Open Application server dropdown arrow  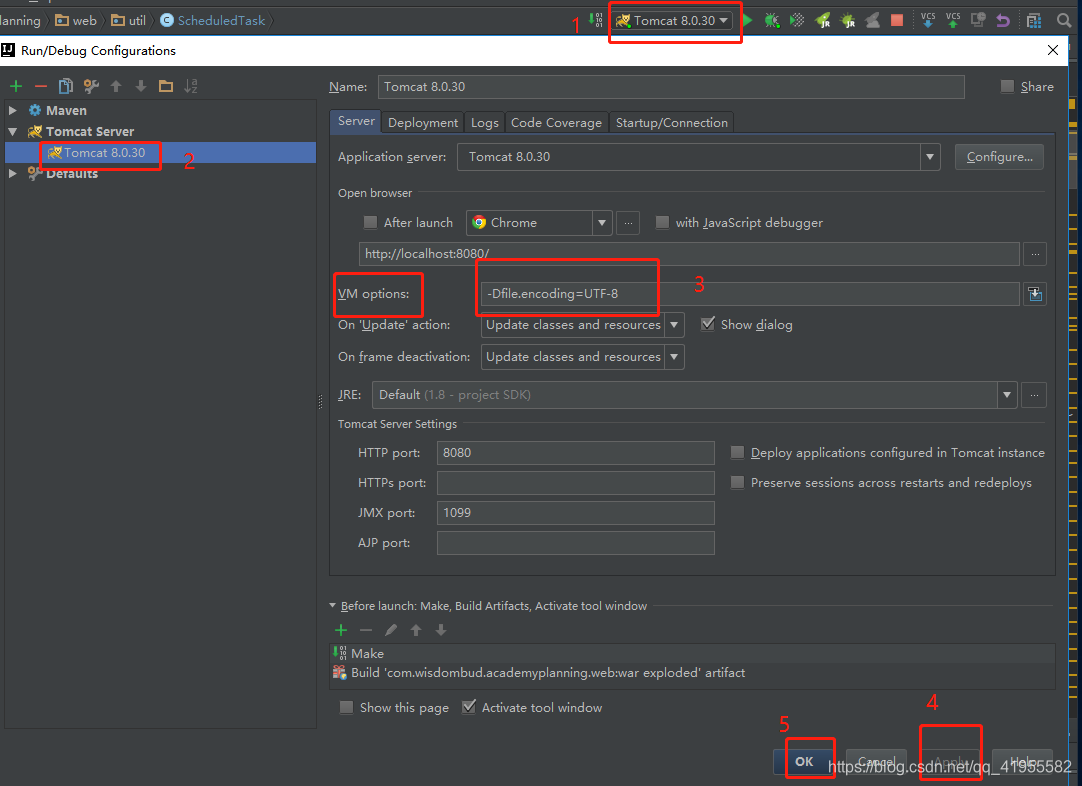[930, 157]
